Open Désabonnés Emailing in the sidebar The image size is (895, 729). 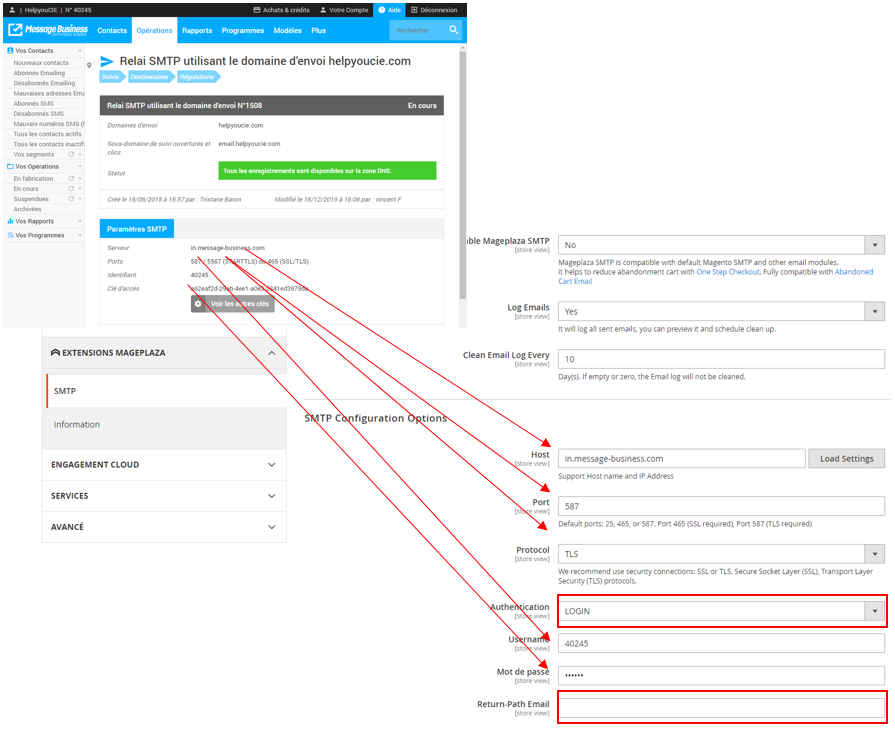coord(45,83)
